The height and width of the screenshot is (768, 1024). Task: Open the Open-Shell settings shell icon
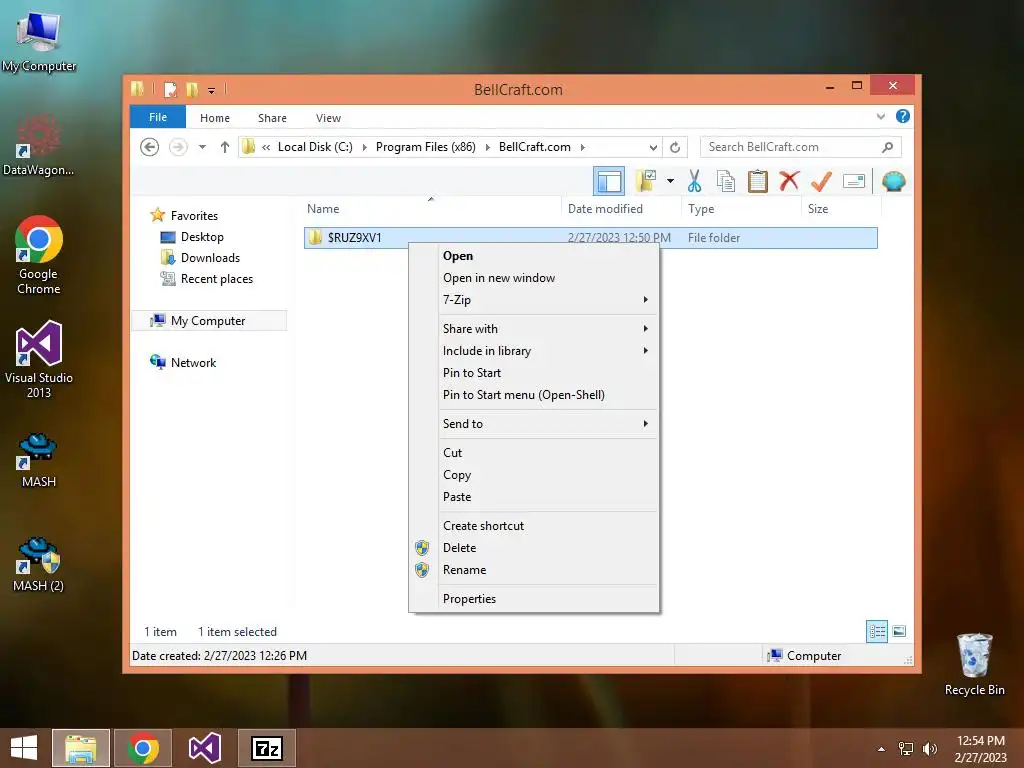coord(893,181)
